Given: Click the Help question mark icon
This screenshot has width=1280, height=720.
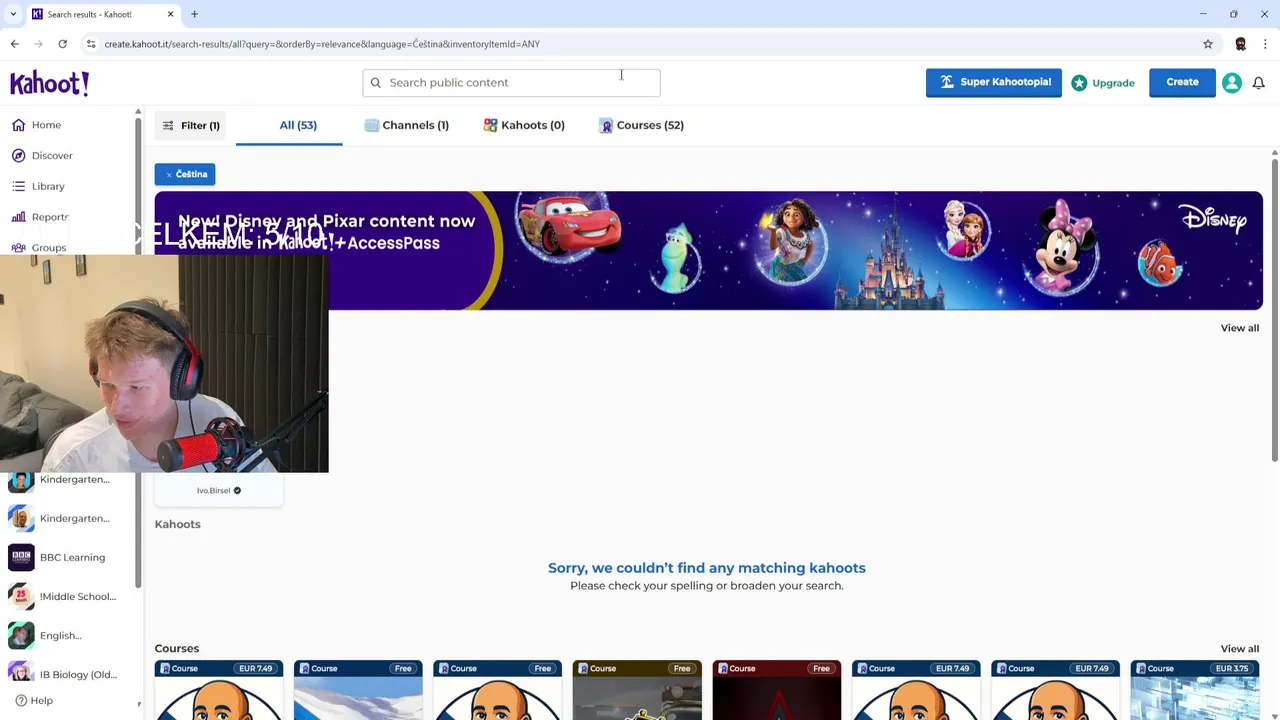Looking at the screenshot, I should click(20, 701).
